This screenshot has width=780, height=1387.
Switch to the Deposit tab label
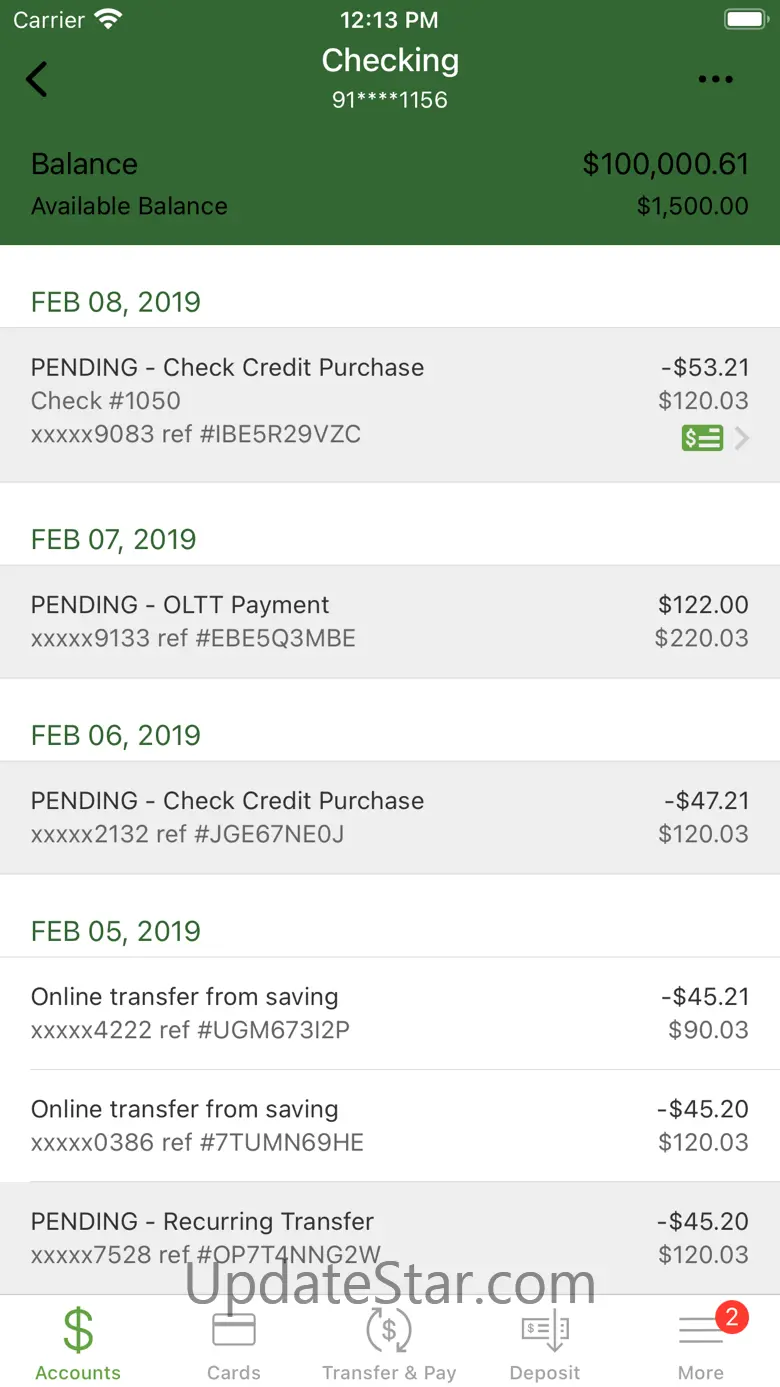(x=545, y=1373)
